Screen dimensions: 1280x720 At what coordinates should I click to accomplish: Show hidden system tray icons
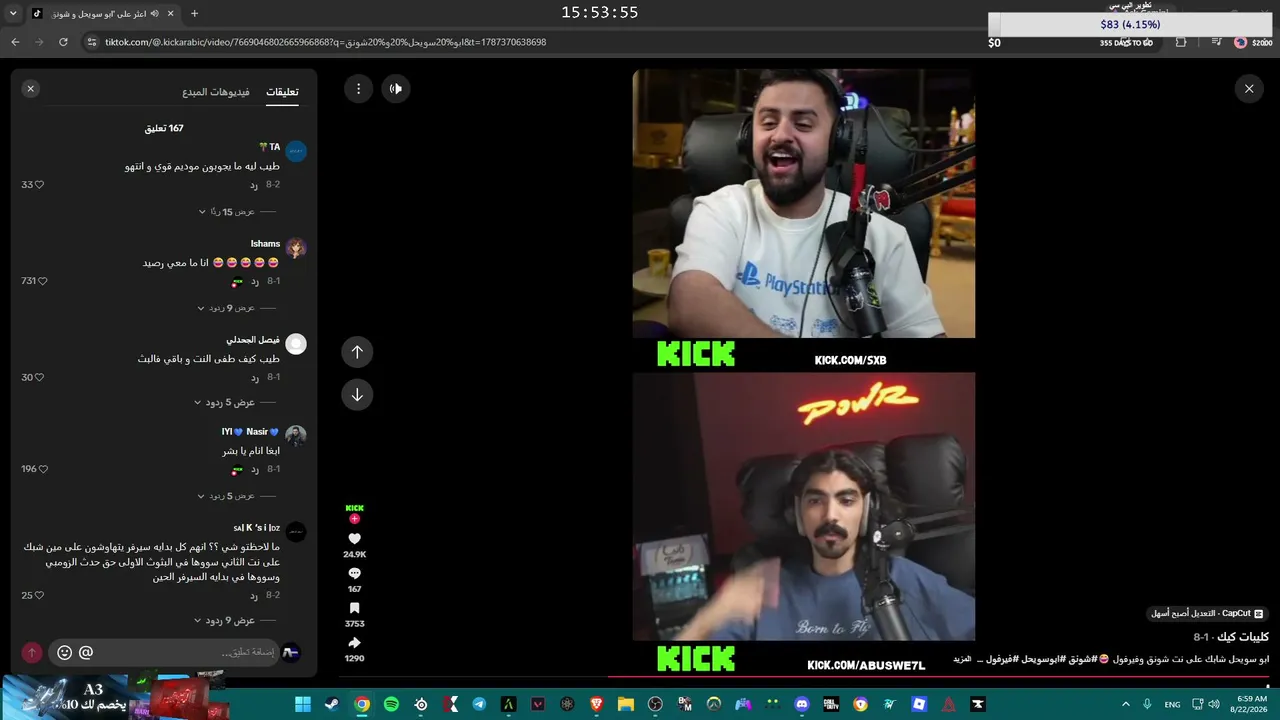(1126, 704)
